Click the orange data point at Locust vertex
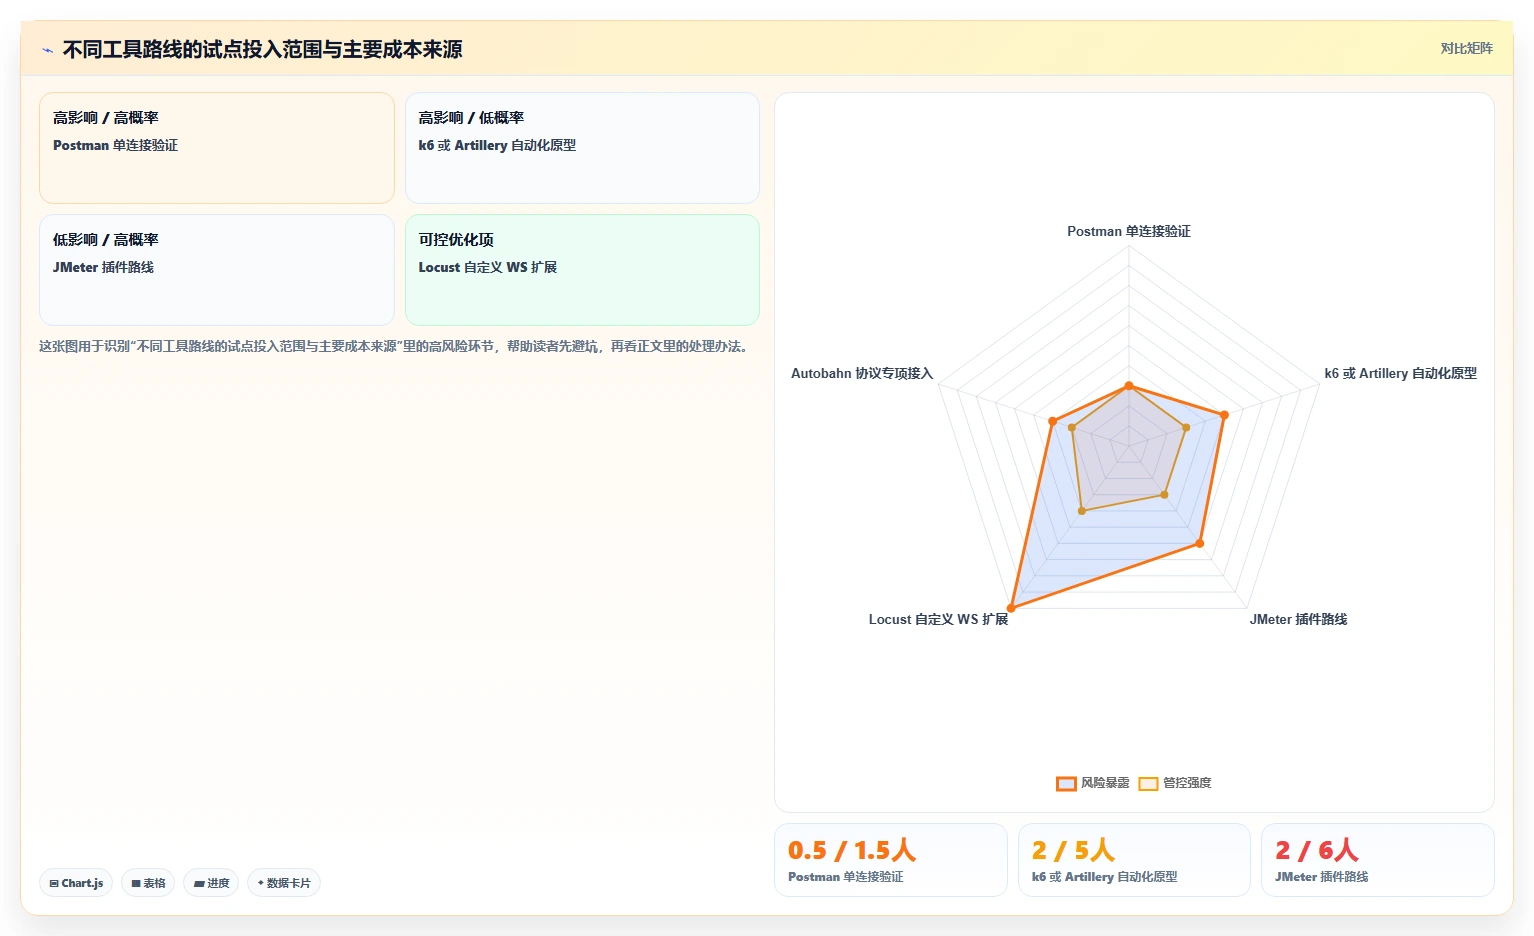 click(1012, 608)
